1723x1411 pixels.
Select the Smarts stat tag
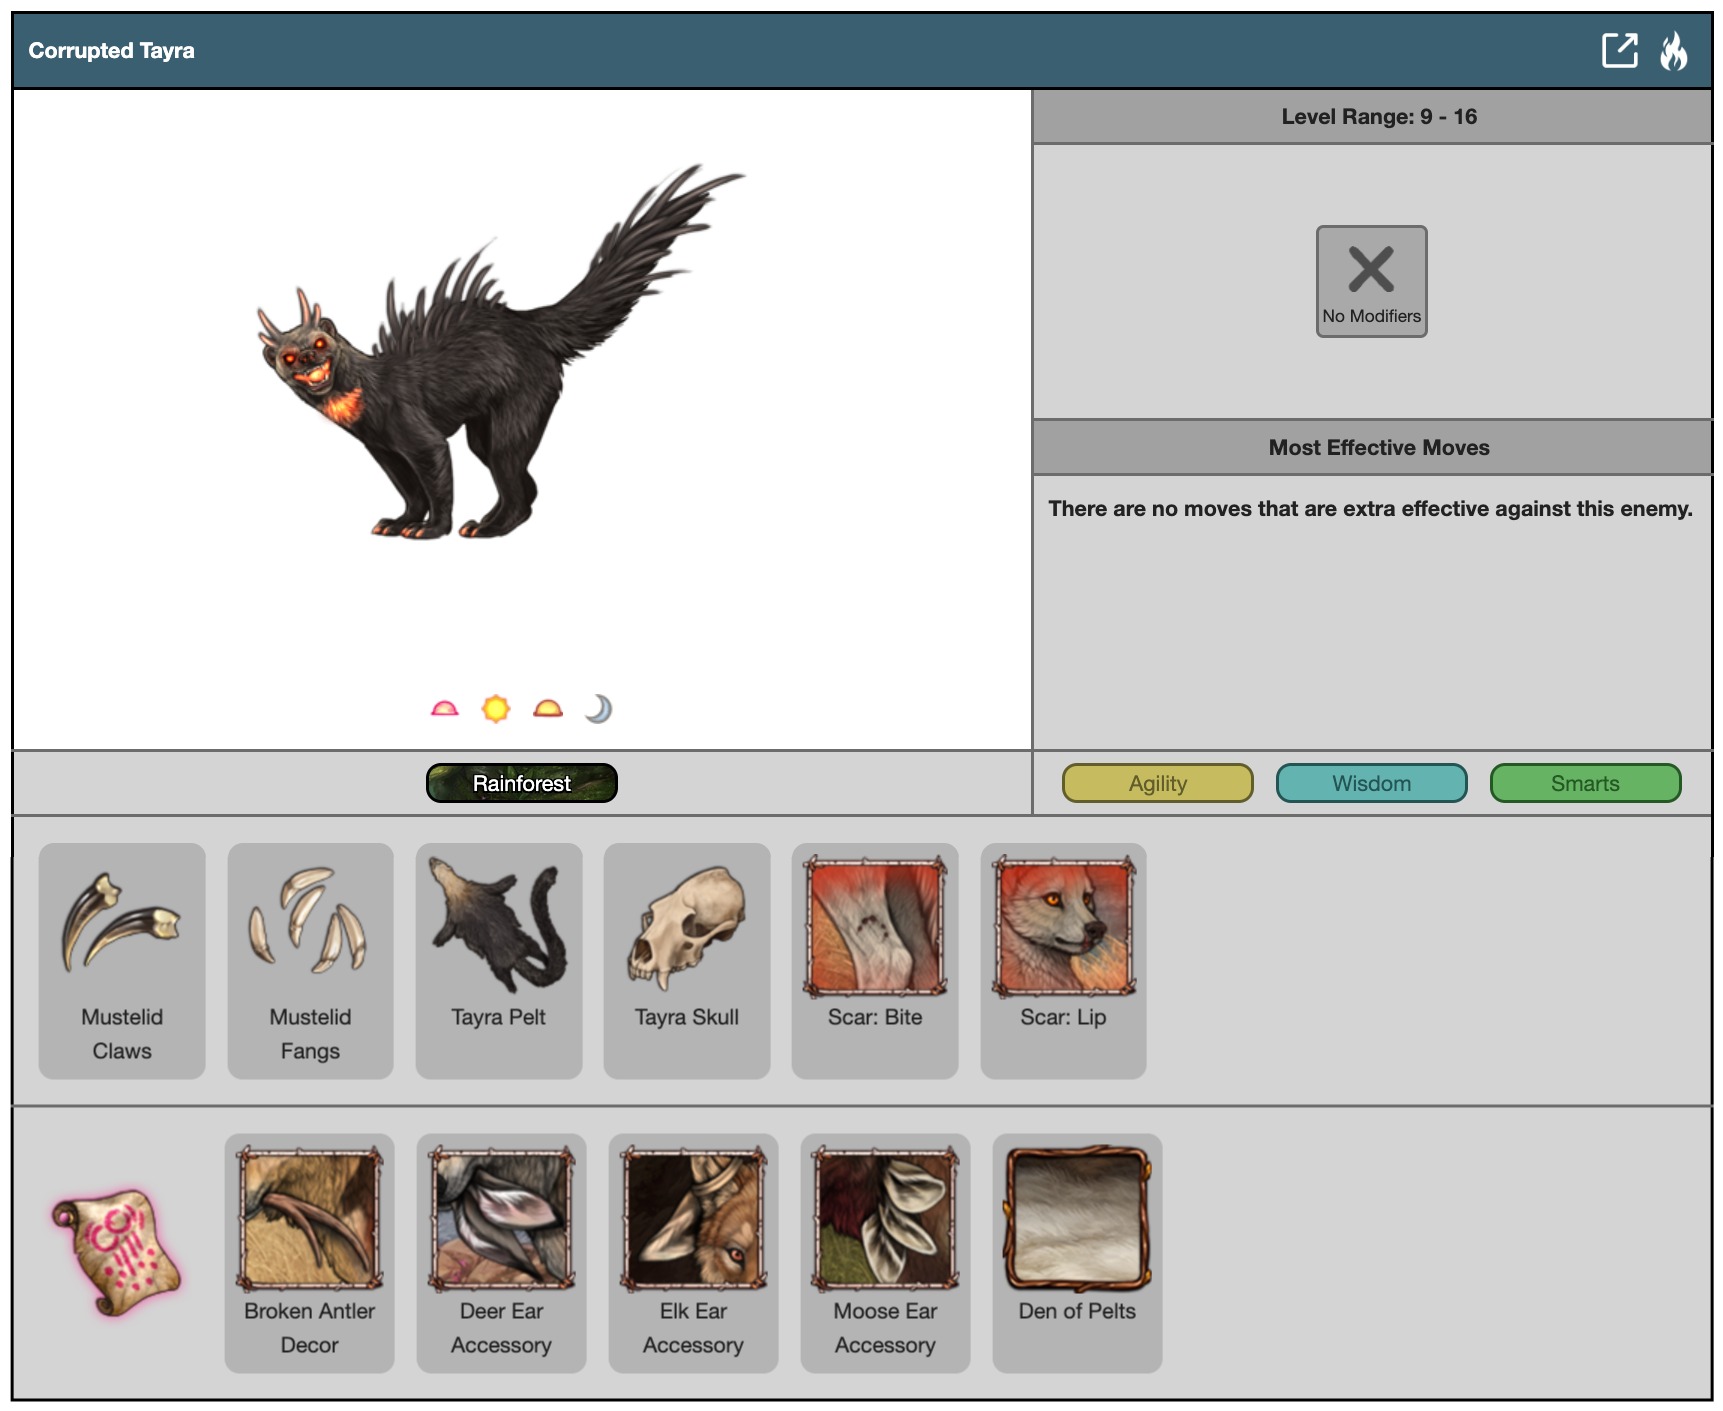pos(1585,783)
